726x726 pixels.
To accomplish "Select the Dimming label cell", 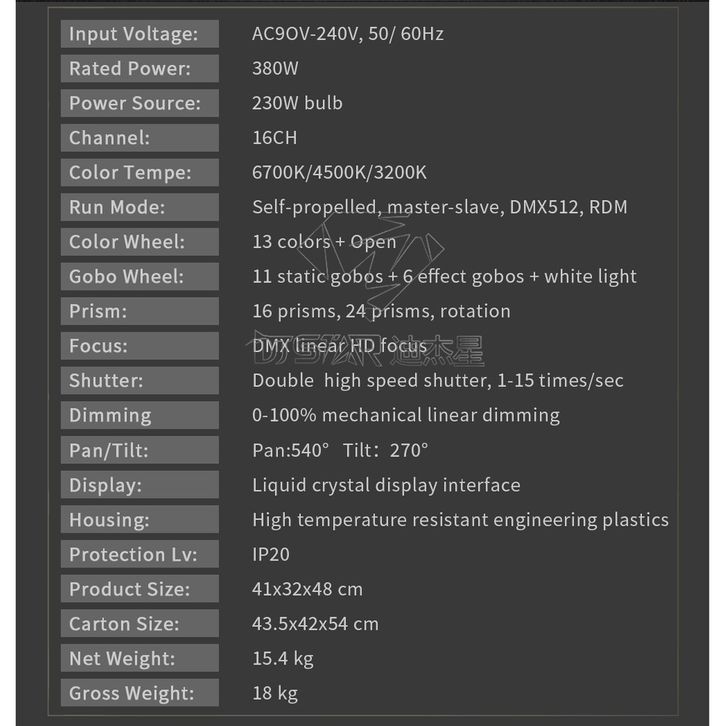I will (x=139, y=415).
